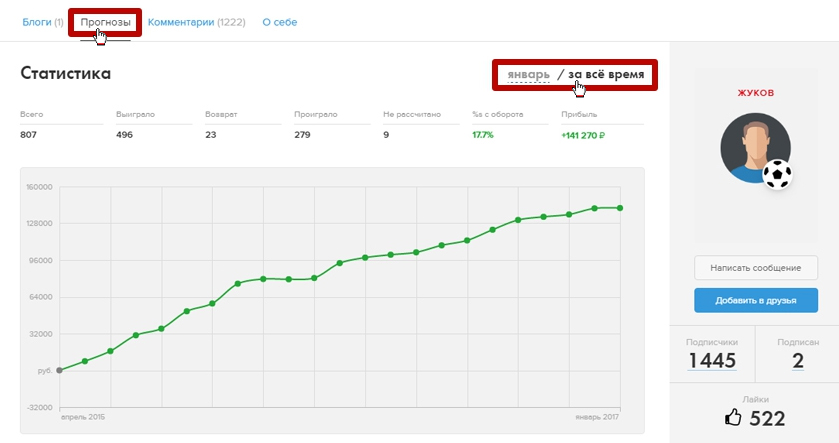Click the gray starting point on chart
The image size is (839, 443).
[59, 370]
